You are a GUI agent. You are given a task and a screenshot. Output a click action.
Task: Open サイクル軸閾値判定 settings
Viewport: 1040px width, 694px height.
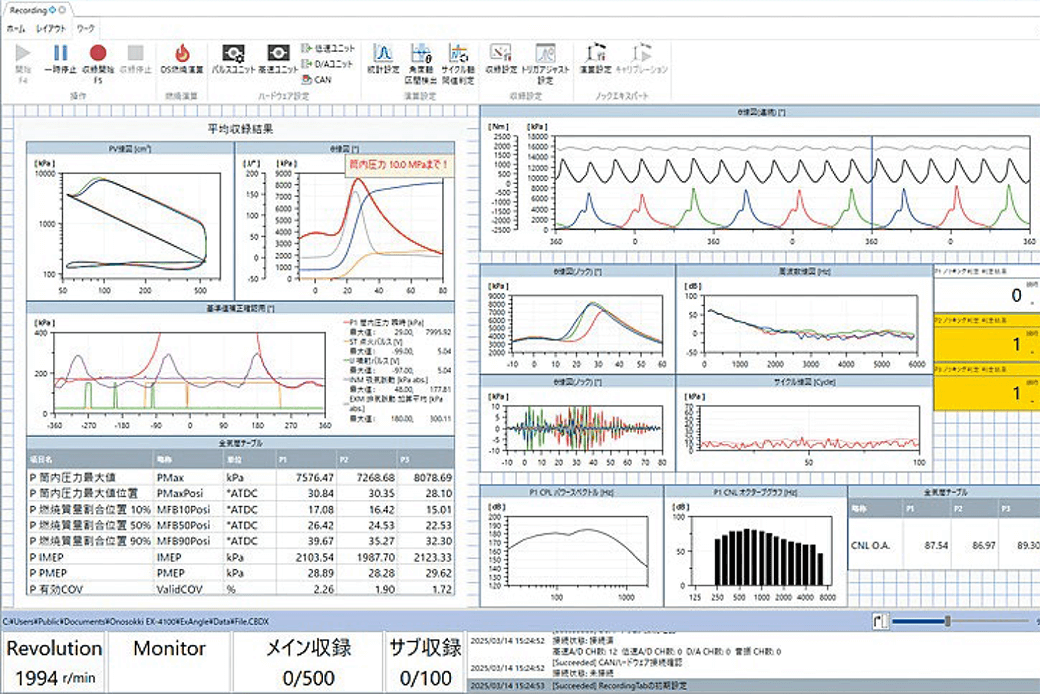tap(459, 59)
